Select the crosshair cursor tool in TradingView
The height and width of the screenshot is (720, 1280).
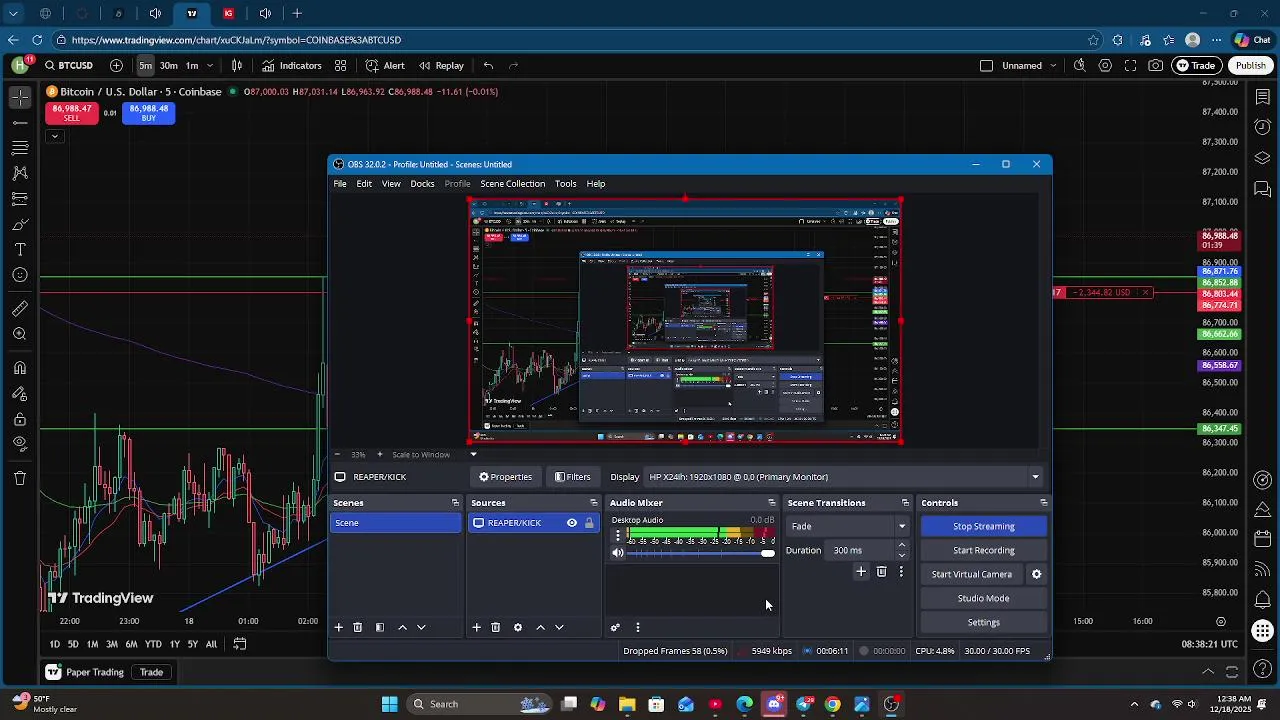click(x=20, y=97)
